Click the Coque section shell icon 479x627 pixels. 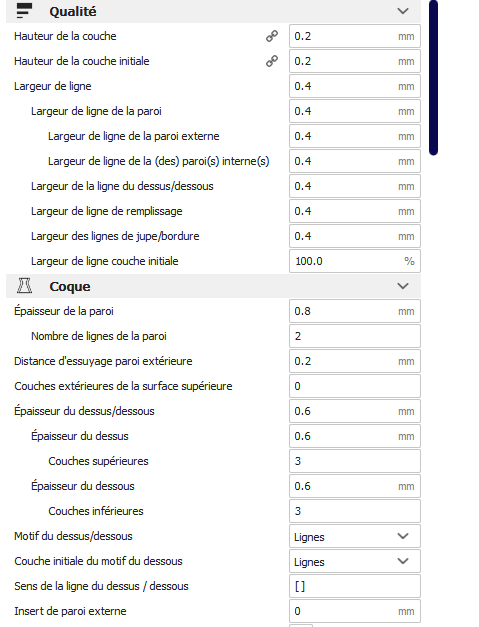24,286
